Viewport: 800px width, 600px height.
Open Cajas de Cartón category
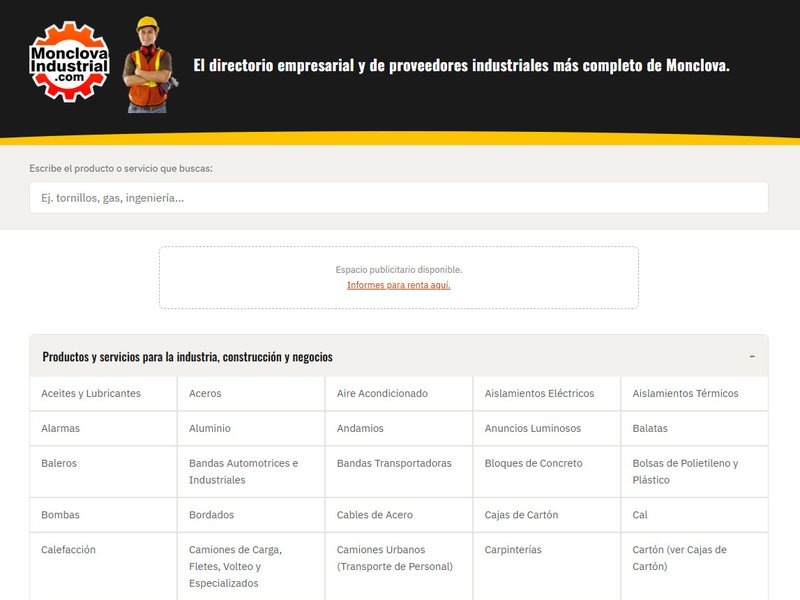coord(521,515)
